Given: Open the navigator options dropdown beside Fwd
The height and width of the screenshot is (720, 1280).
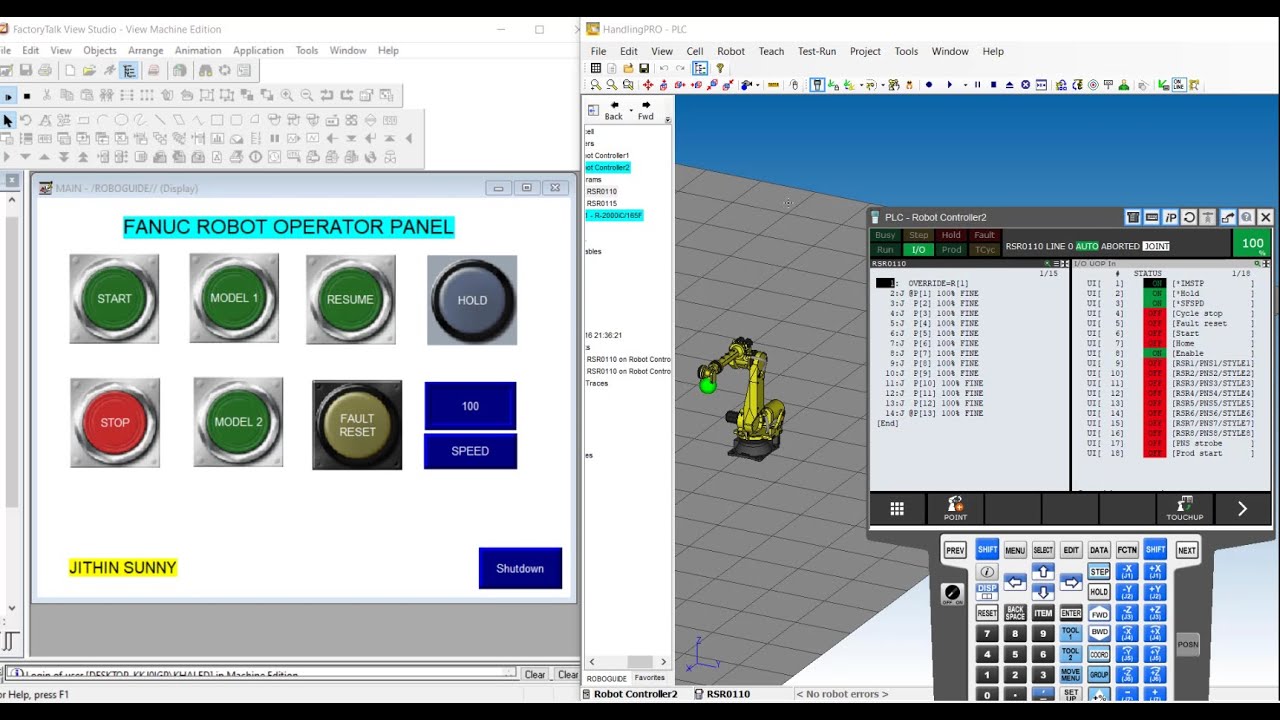Looking at the screenshot, I should pos(667,120).
